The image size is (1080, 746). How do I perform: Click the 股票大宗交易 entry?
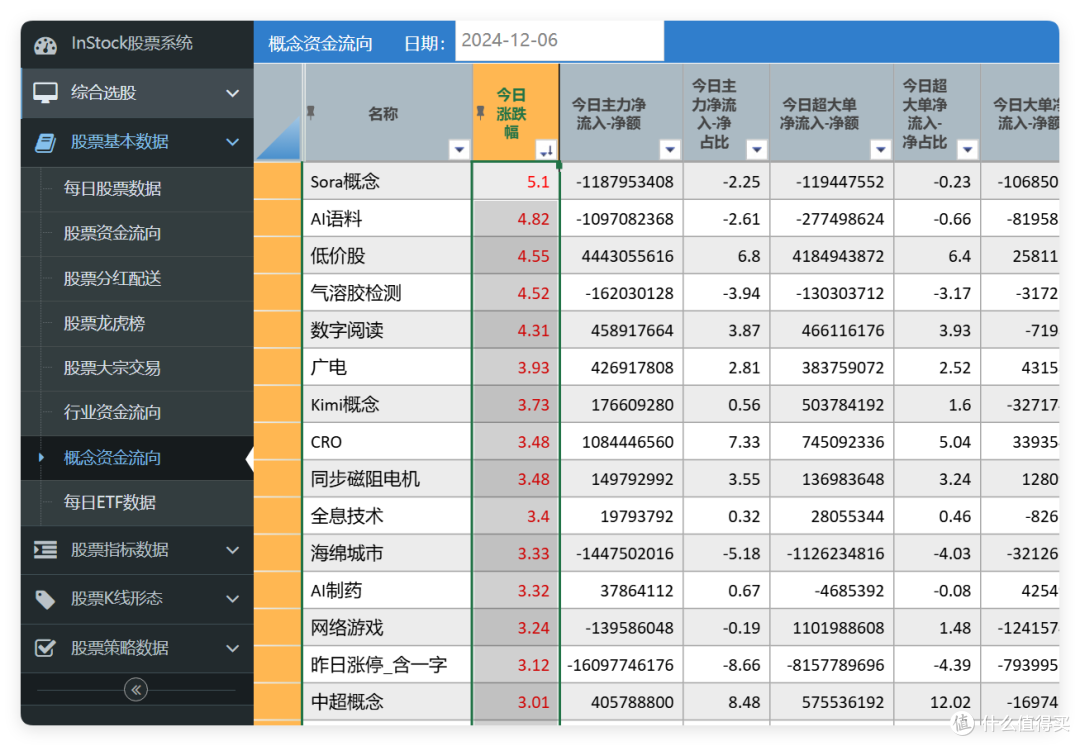108,368
